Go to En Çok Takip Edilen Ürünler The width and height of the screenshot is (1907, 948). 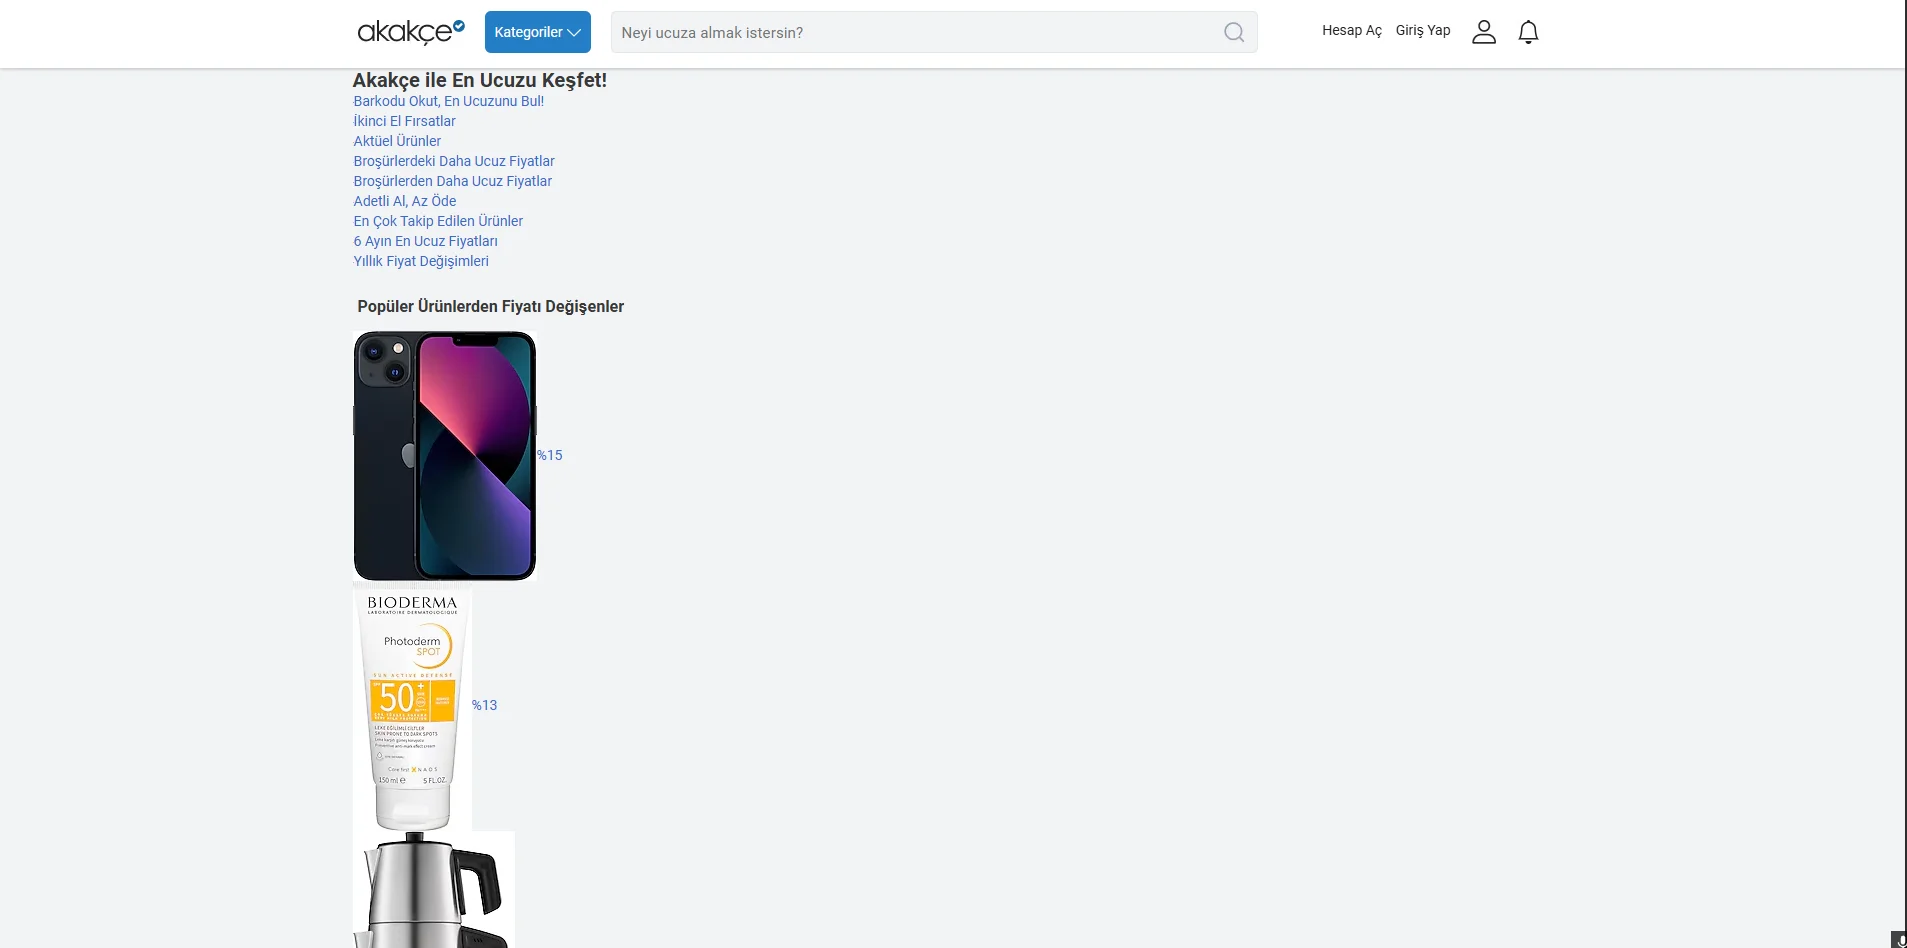tap(438, 221)
